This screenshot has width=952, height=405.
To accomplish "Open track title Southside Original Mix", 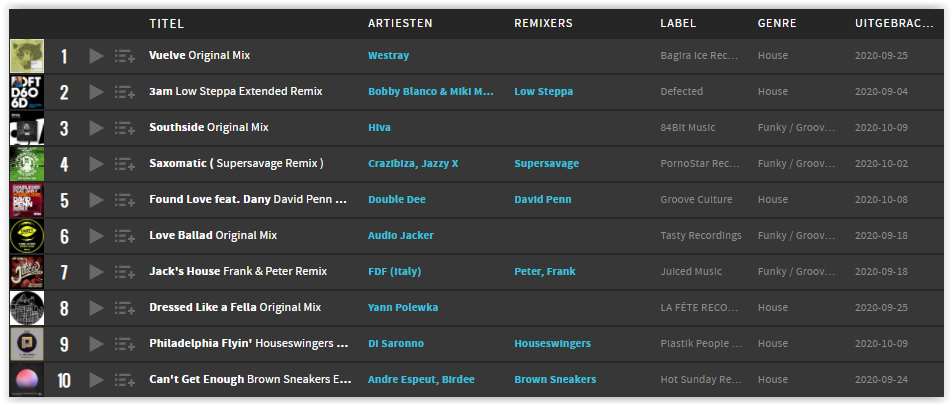I will tap(209, 128).
